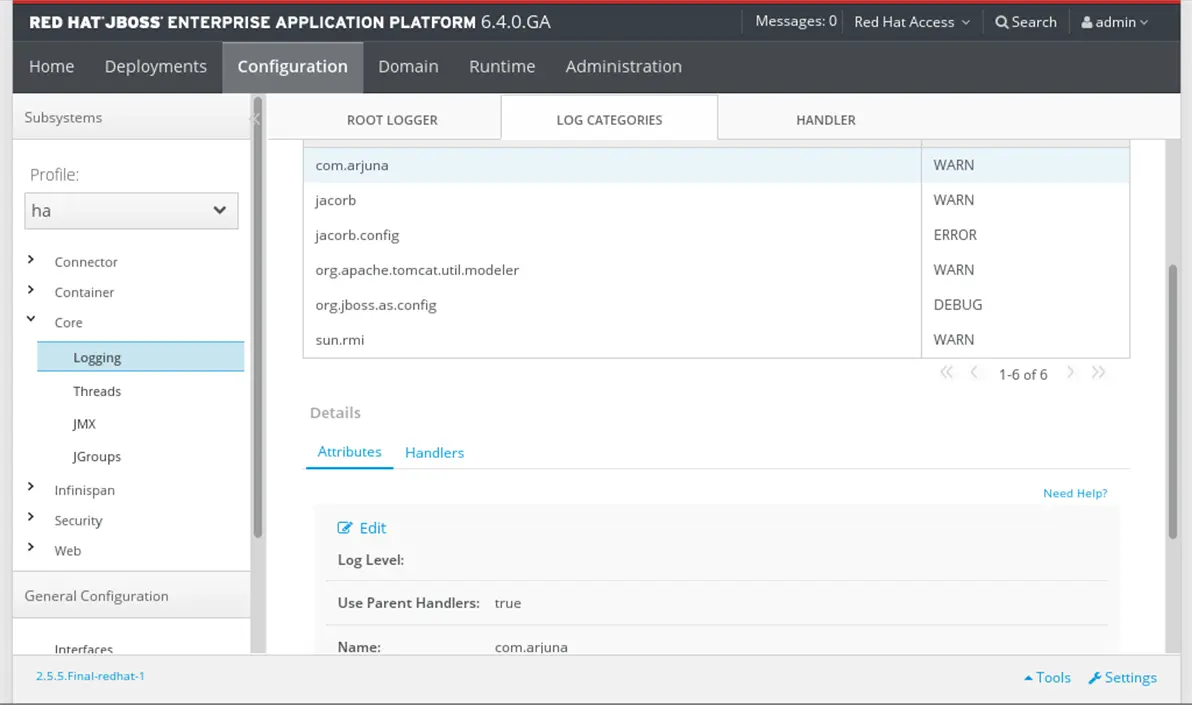Select the Configuration tab
This screenshot has height=705, width=1192.
pyautogui.click(x=292, y=67)
